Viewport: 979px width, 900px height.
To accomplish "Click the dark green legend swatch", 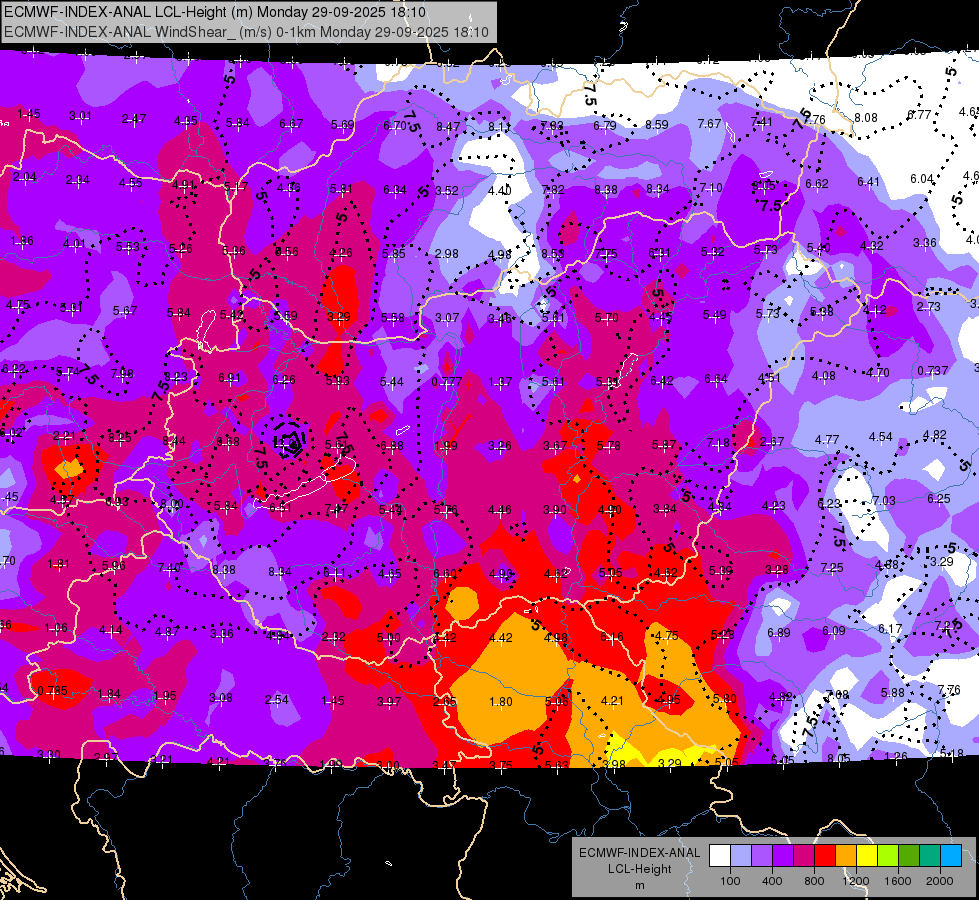I will point(908,856).
